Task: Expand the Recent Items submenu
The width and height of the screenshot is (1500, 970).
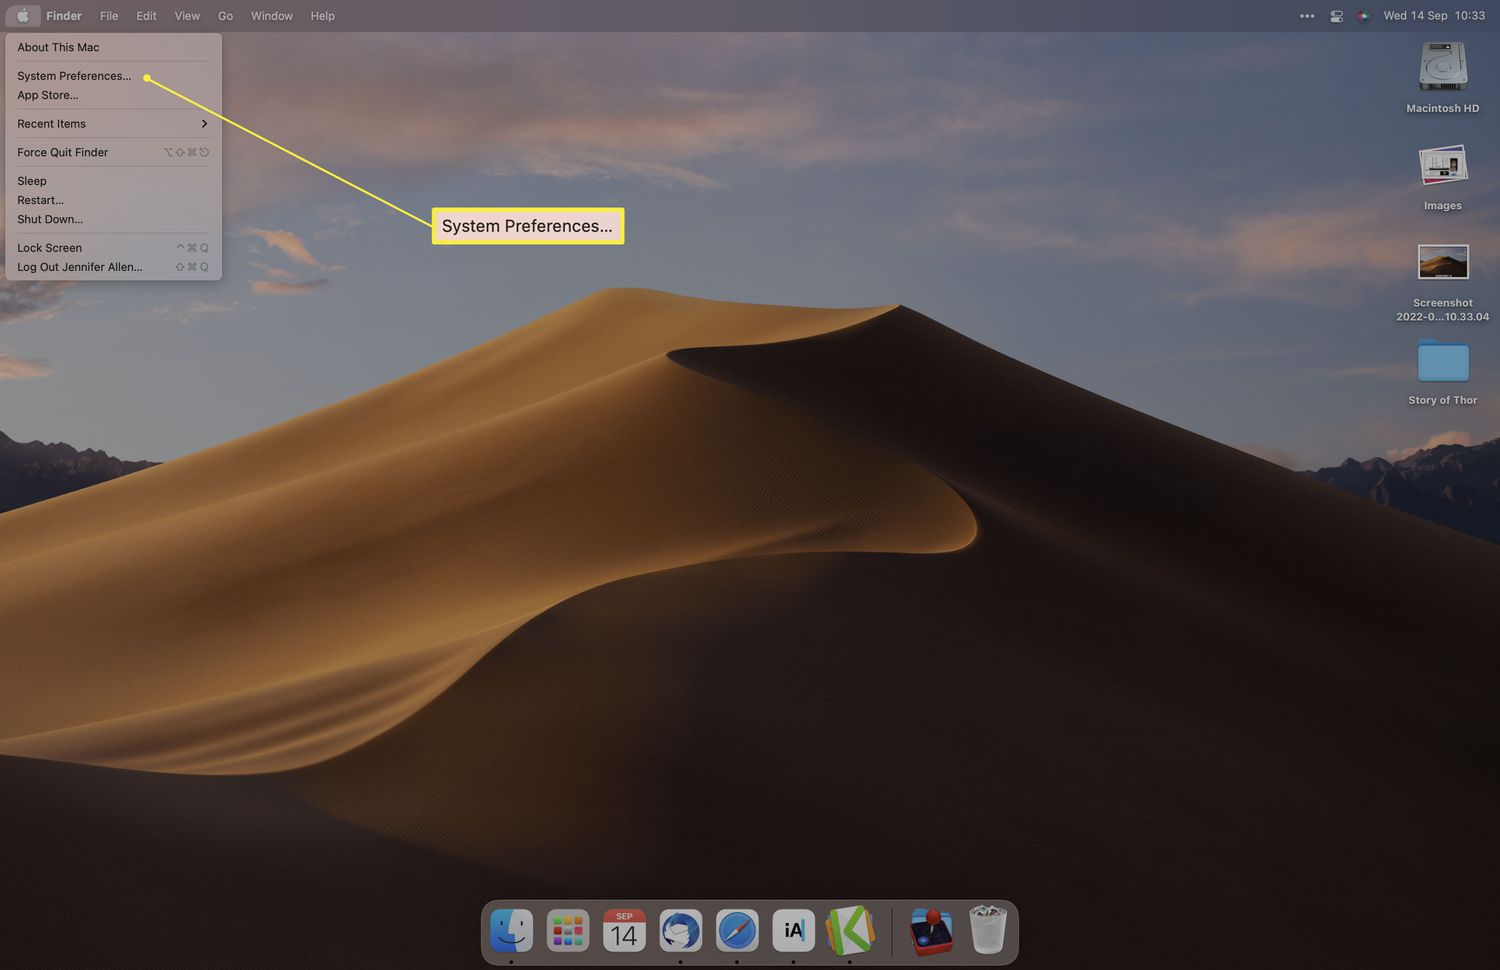Action: 112,124
